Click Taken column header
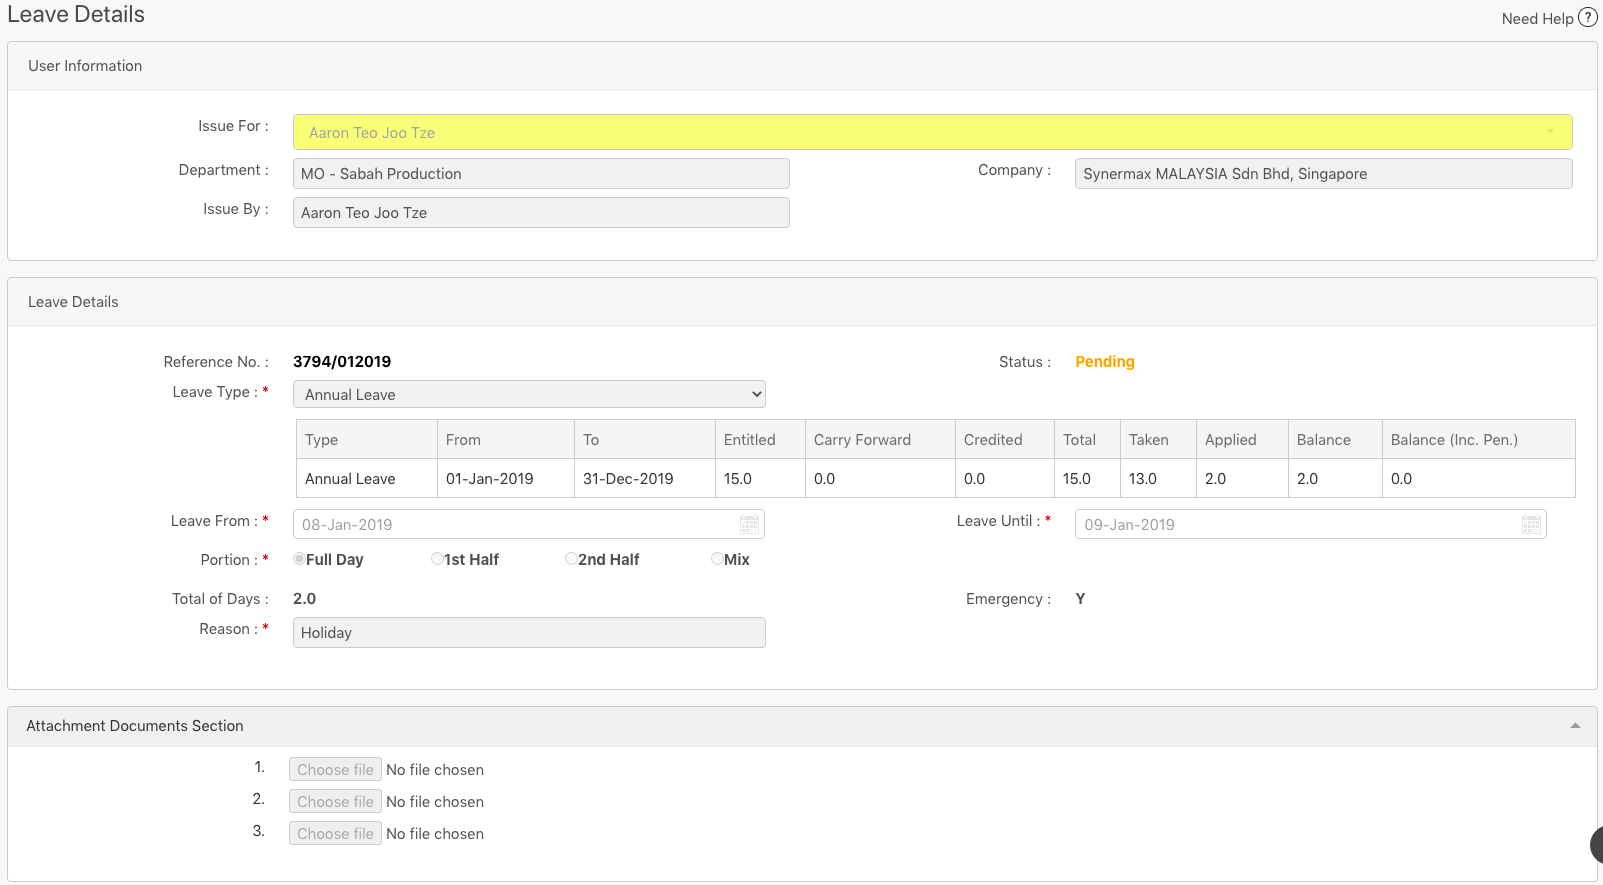The image size is (1603, 885). pyautogui.click(x=1159, y=439)
